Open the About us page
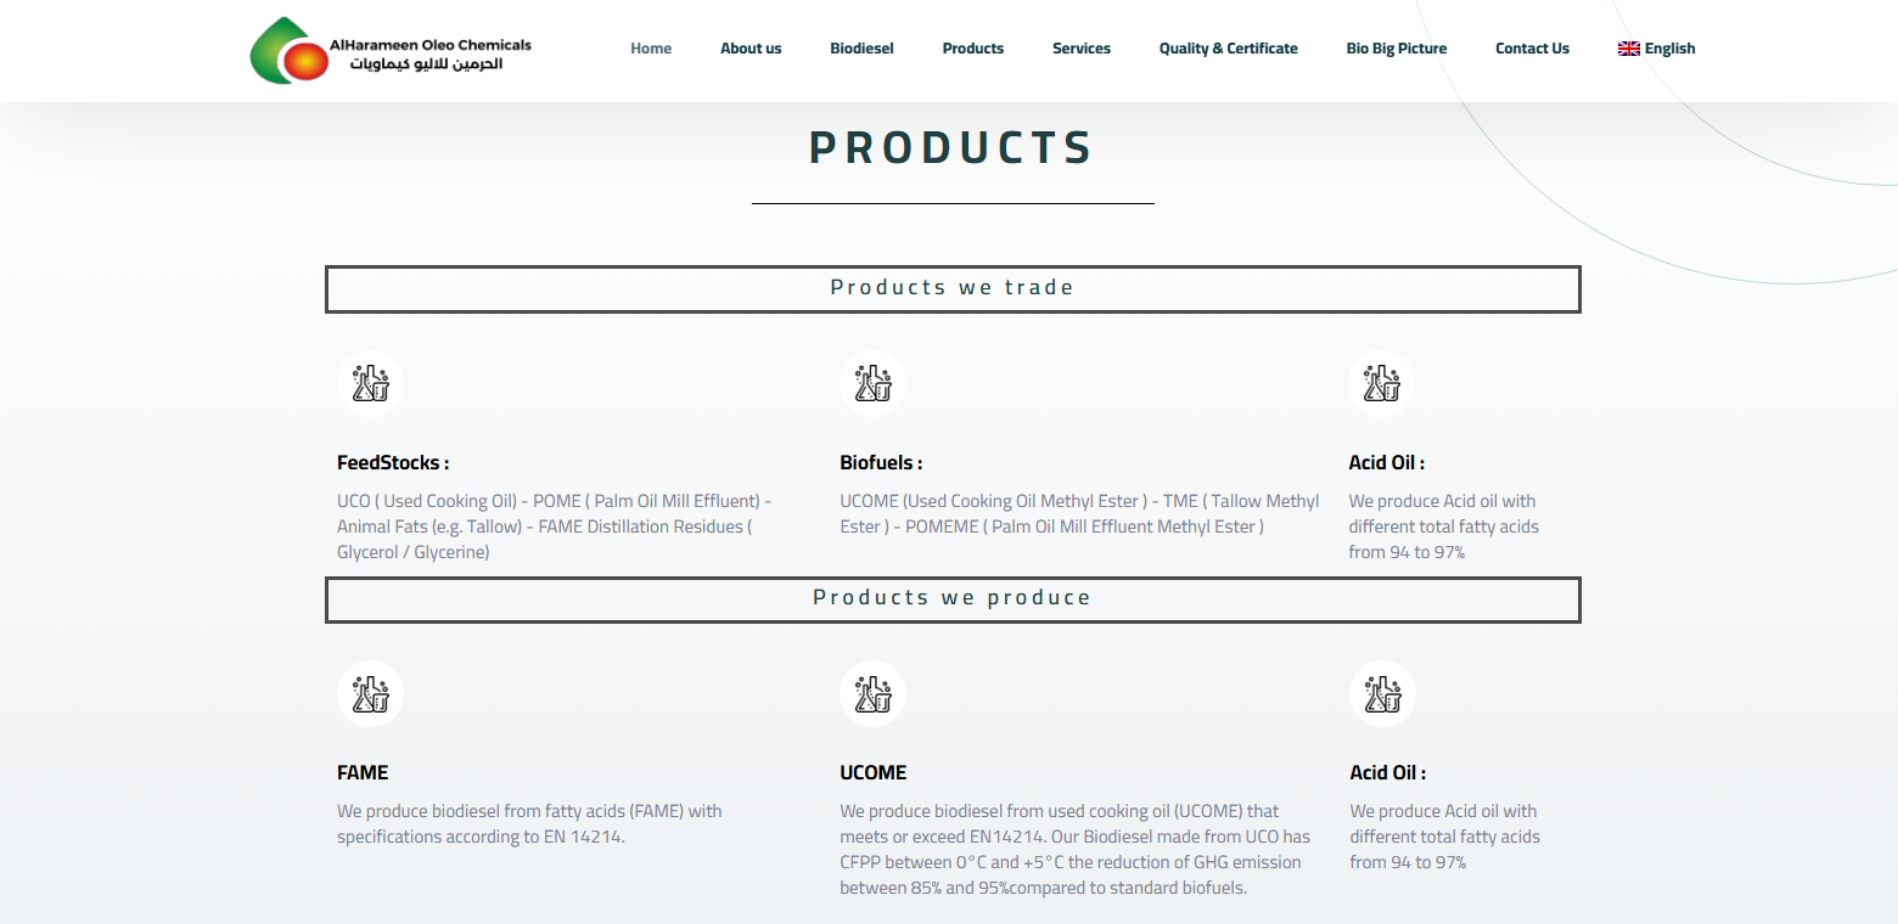Image resolution: width=1898 pixels, height=924 pixels. [751, 49]
